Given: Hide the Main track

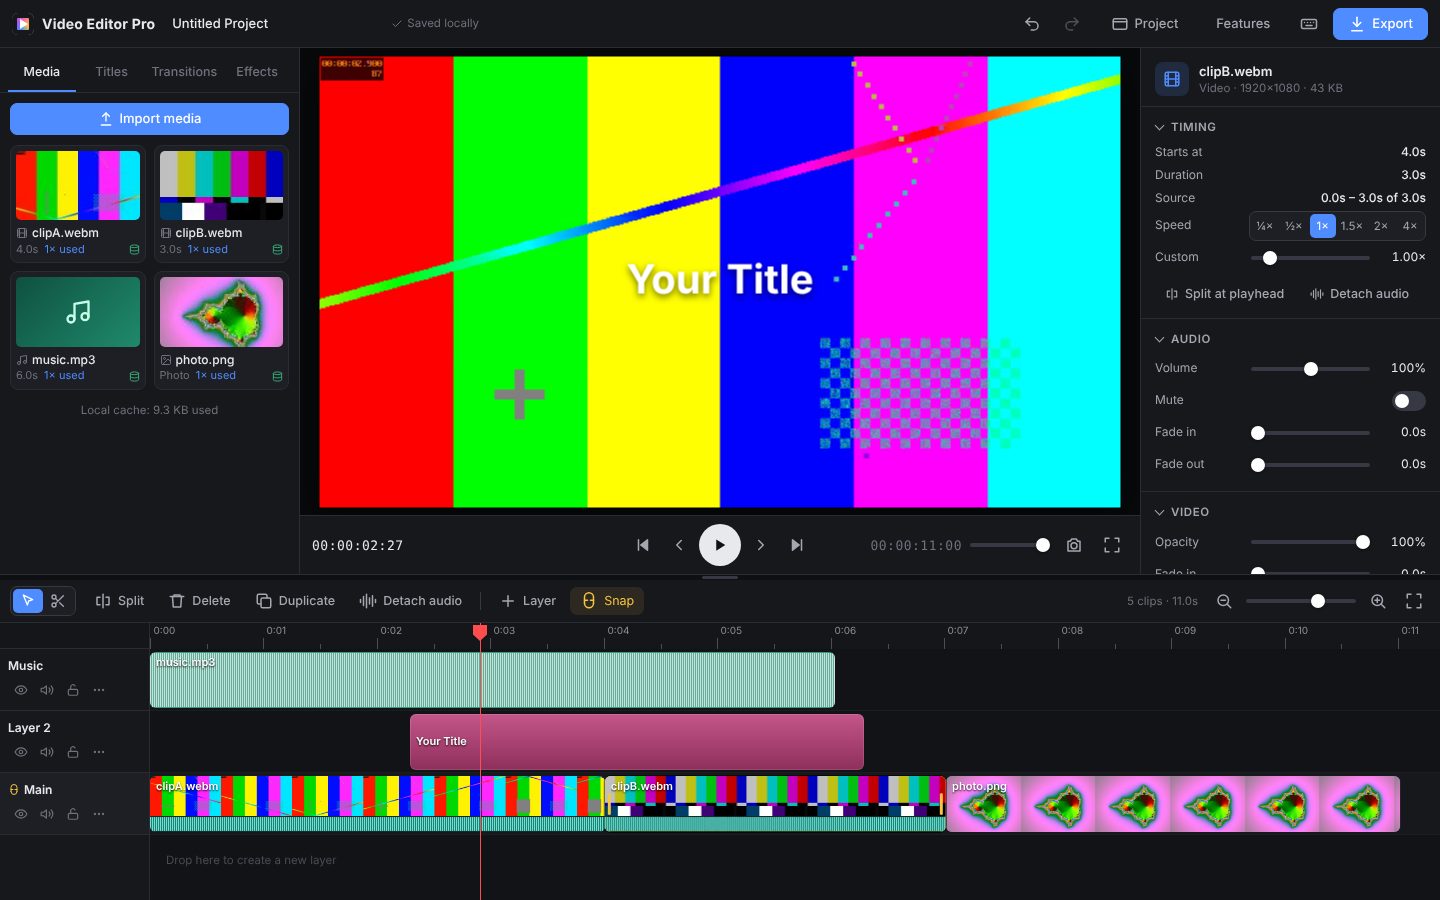Looking at the screenshot, I should (21, 814).
